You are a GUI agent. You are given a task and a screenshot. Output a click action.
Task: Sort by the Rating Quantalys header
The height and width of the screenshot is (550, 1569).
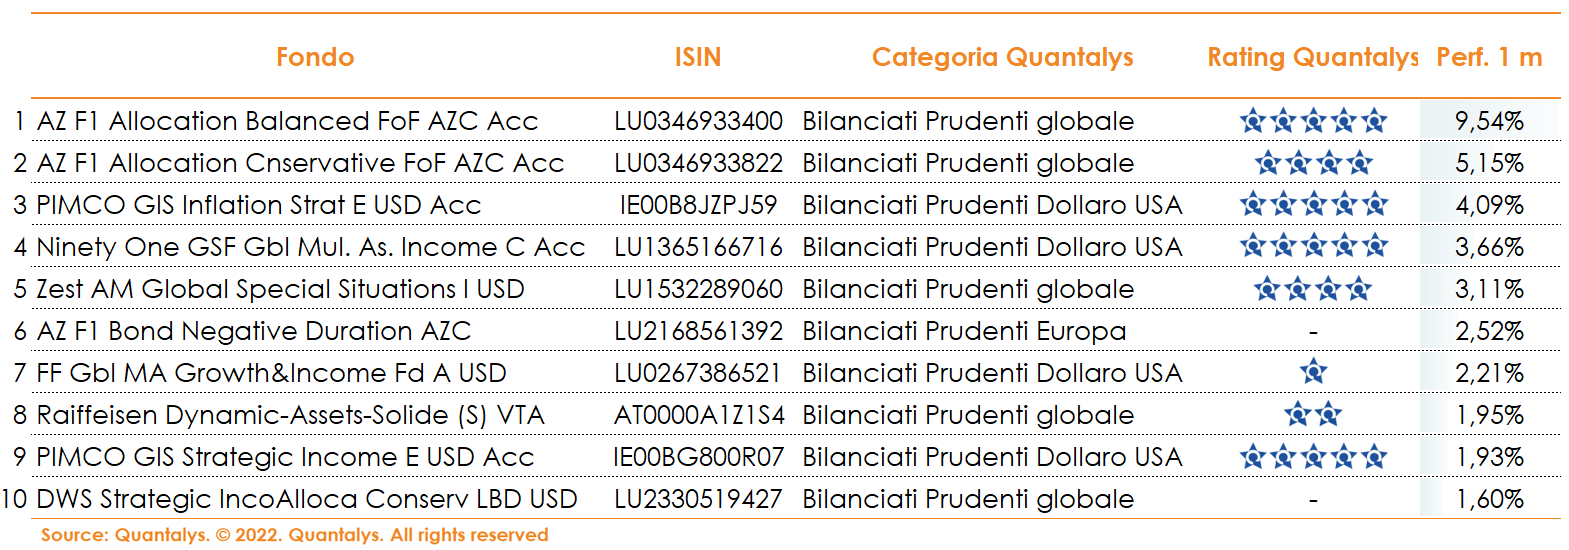pos(1313,58)
